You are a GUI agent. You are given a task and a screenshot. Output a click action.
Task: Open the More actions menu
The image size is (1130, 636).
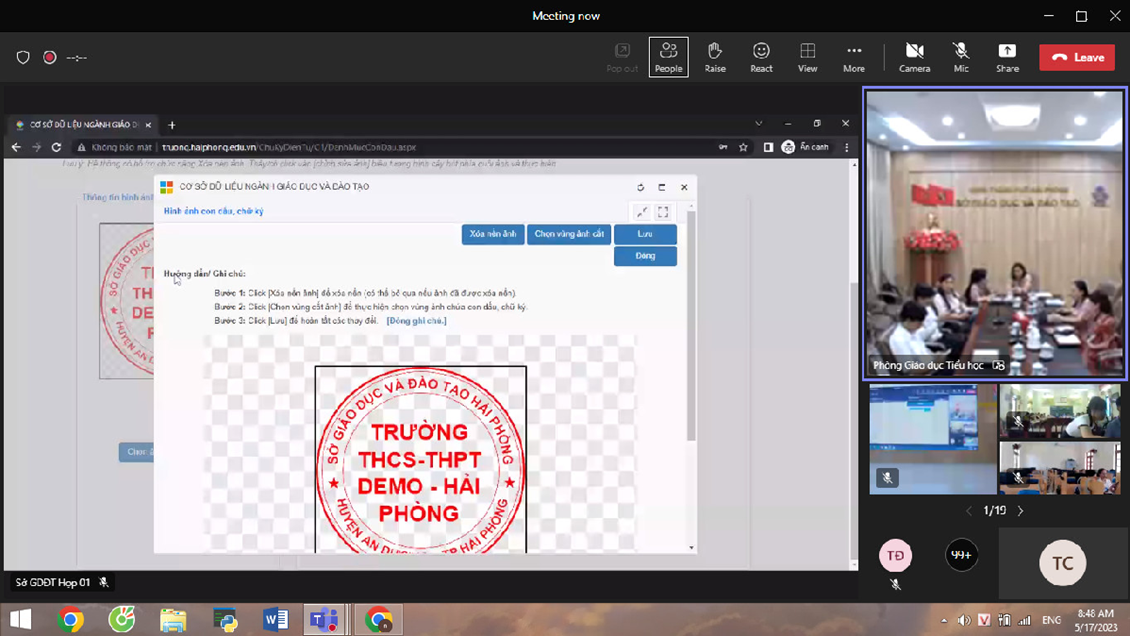pos(853,57)
